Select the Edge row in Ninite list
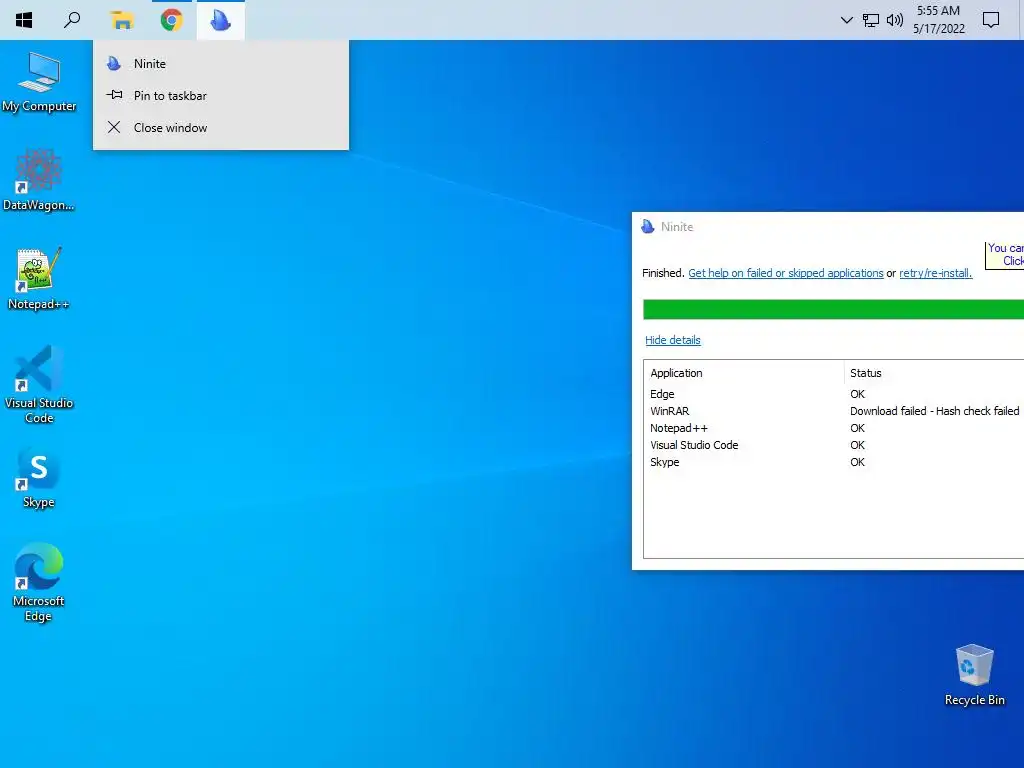This screenshot has width=1024, height=768. 833,394
